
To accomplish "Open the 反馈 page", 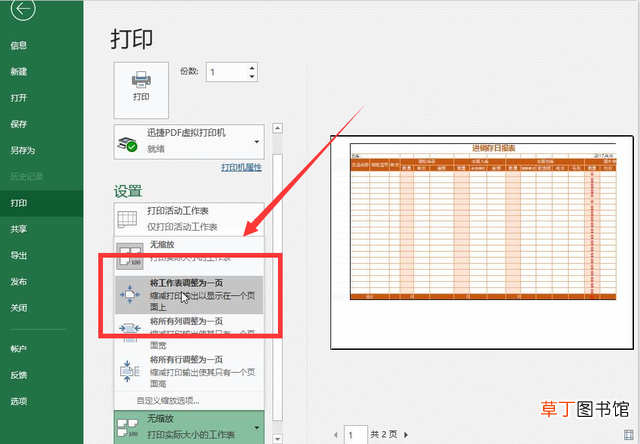I will (x=19, y=375).
